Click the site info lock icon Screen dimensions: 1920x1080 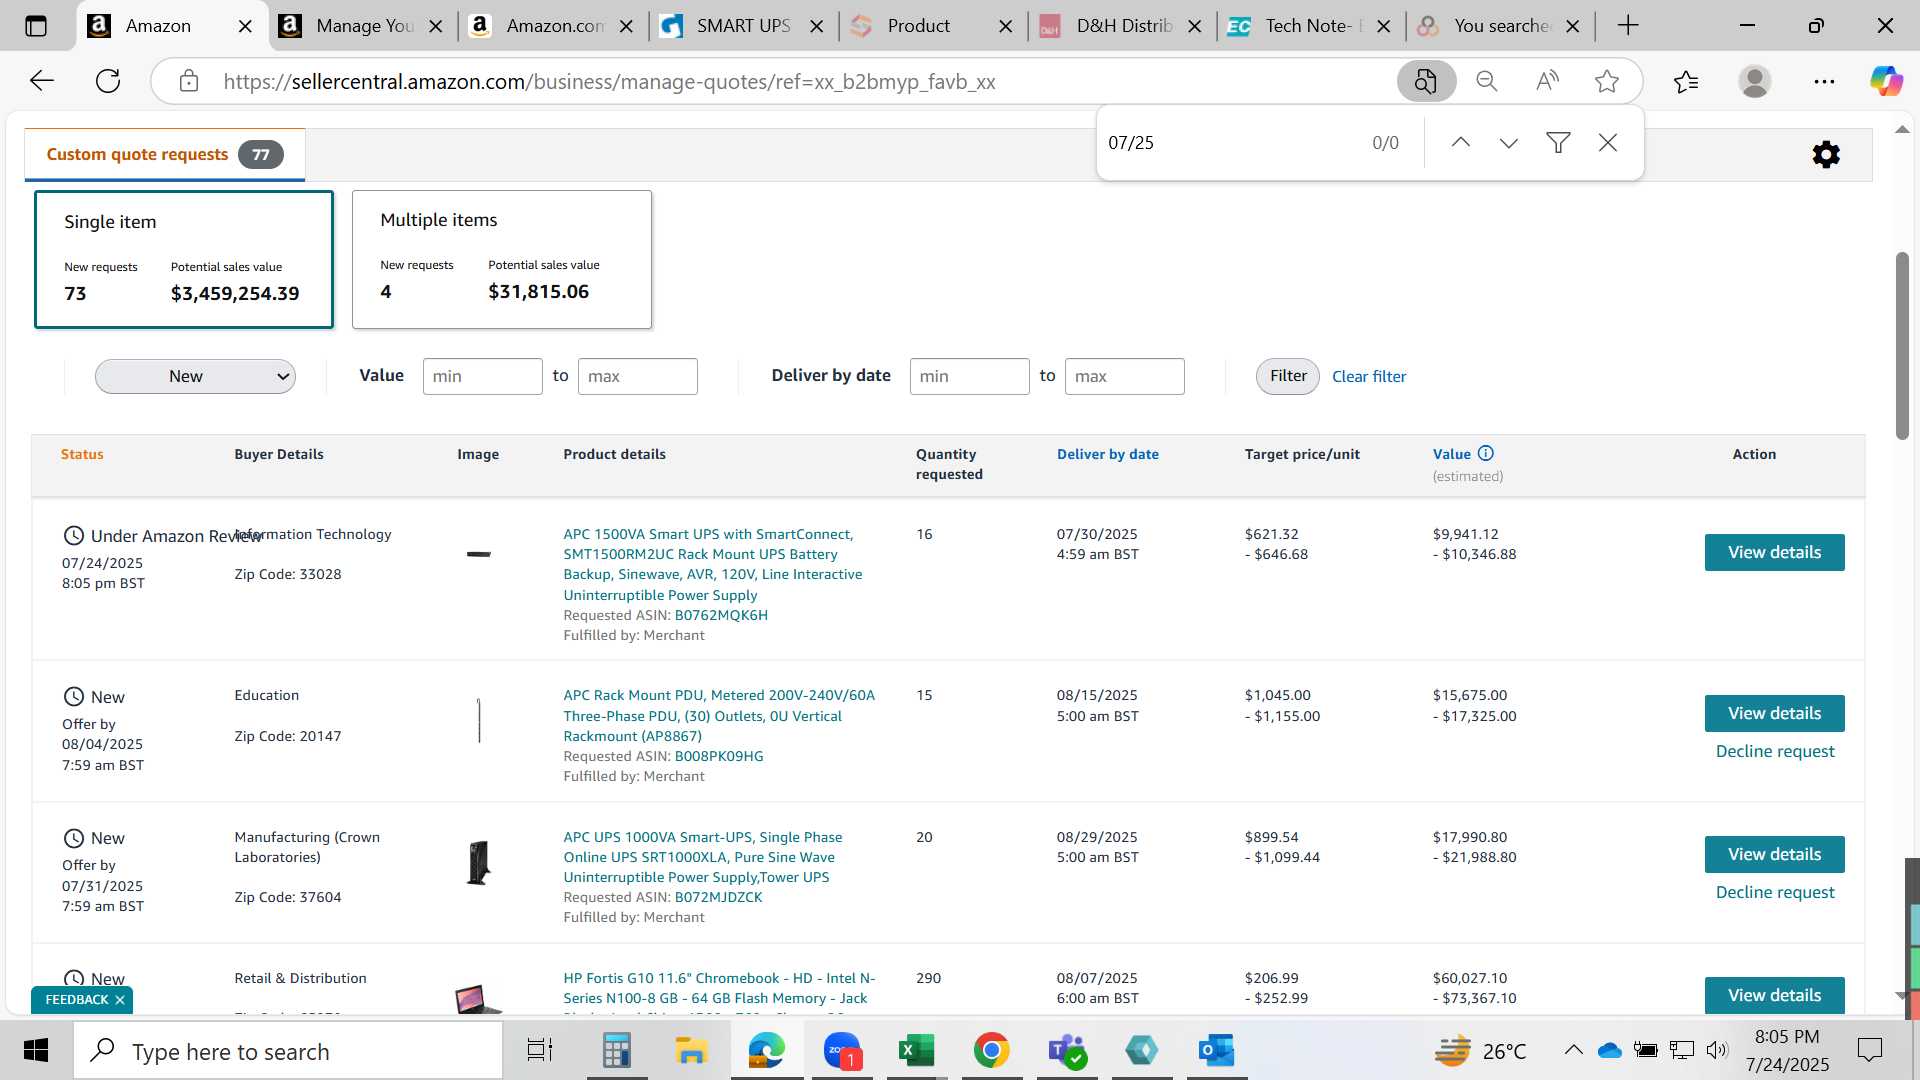click(189, 81)
